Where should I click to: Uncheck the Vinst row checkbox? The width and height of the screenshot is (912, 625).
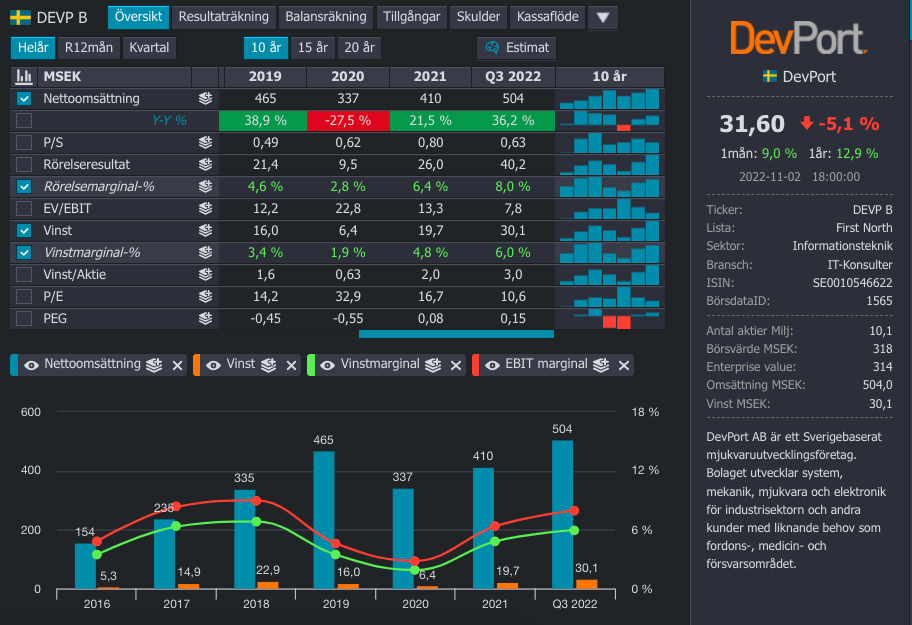(25, 230)
